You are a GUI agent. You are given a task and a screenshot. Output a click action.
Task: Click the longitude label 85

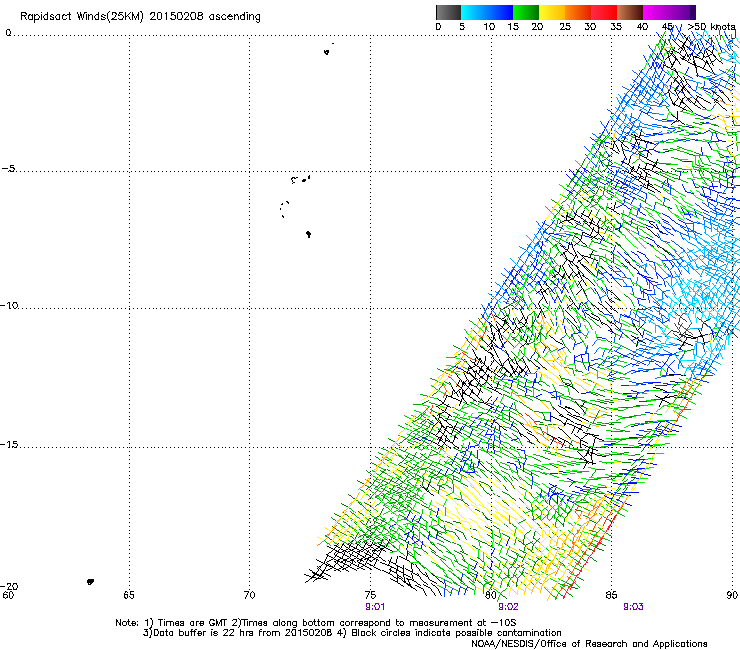611,595
